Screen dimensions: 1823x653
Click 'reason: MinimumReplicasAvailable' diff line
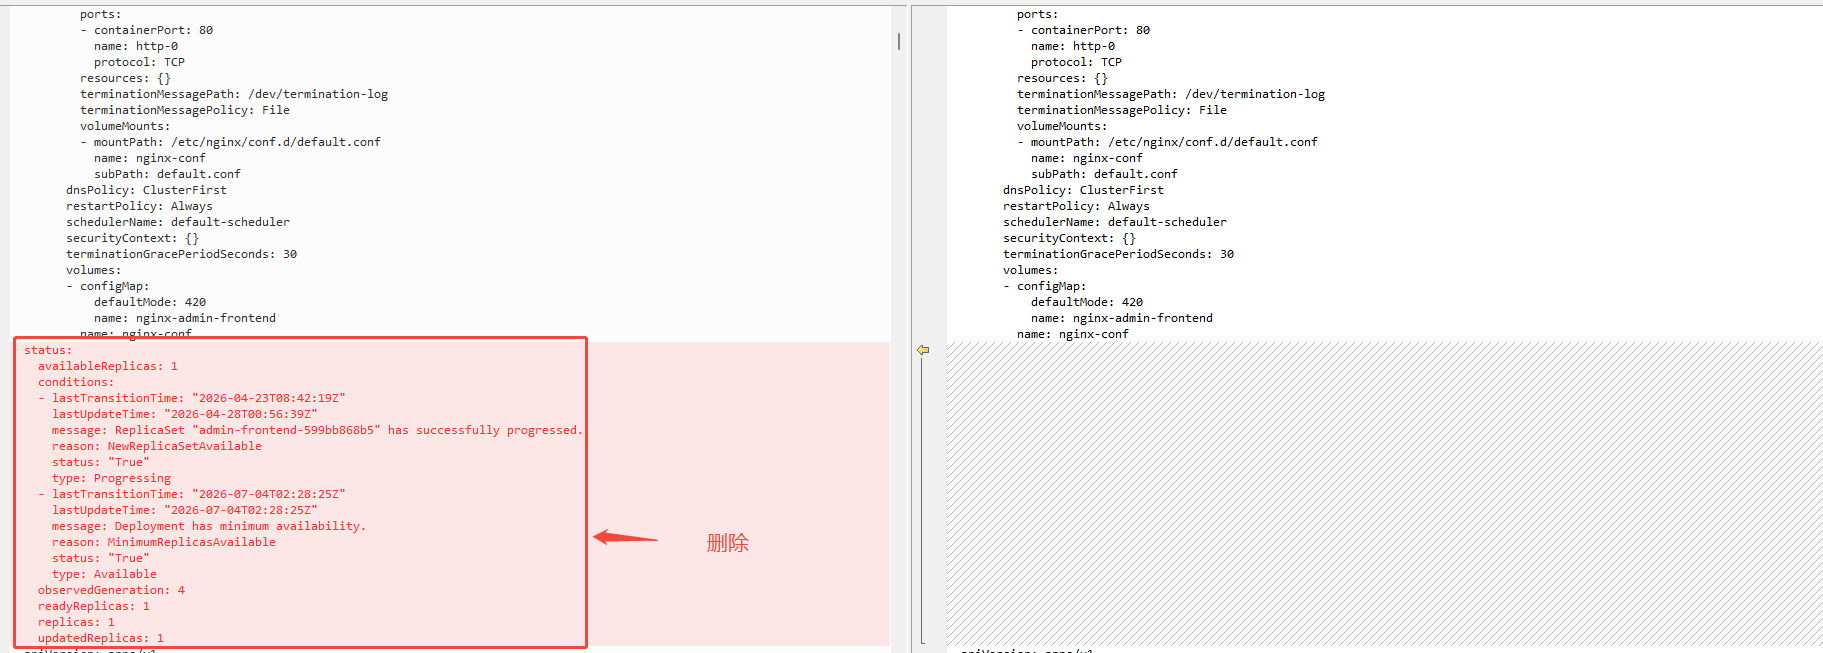click(164, 542)
